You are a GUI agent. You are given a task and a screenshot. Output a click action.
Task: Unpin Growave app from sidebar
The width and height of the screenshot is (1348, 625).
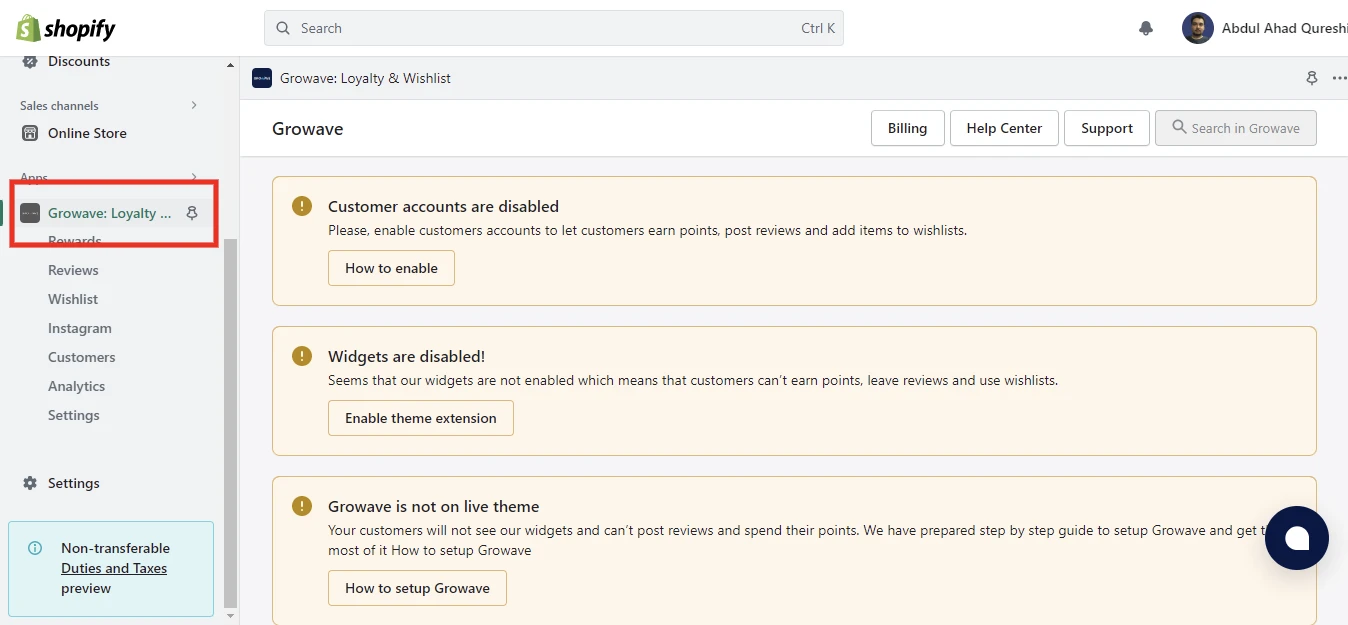(192, 213)
